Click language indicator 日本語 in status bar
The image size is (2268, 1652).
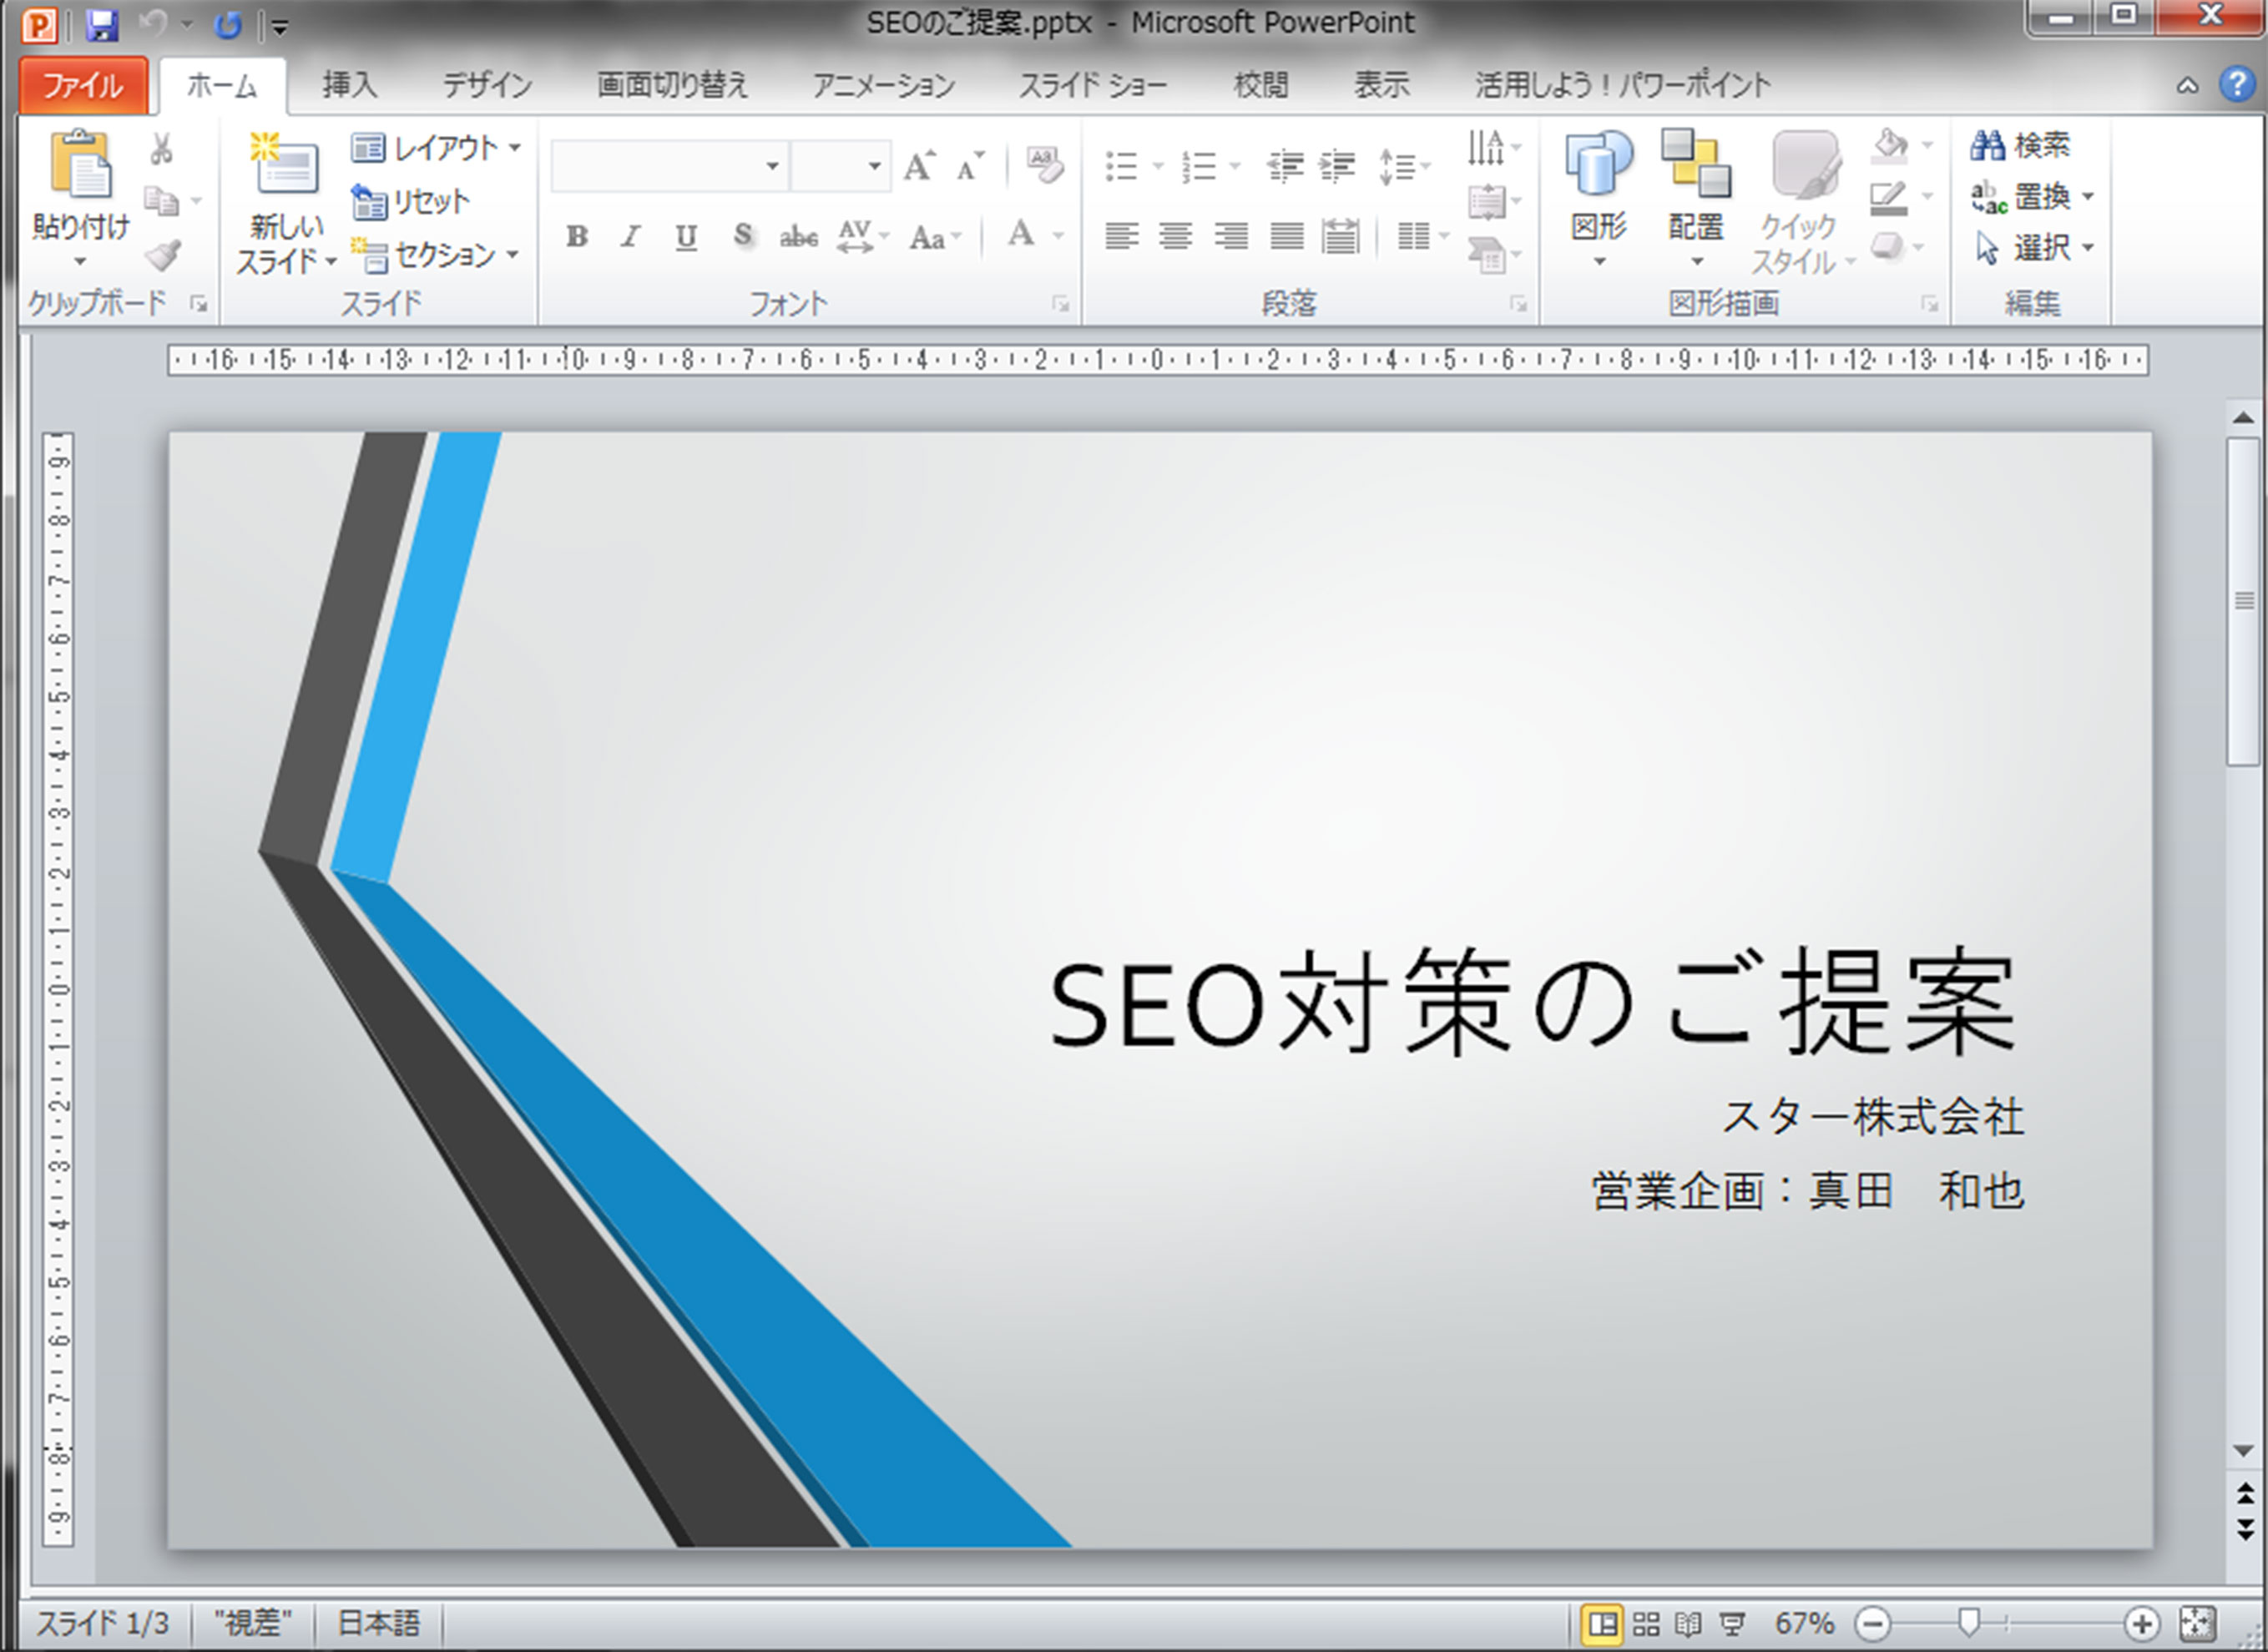tap(379, 1622)
